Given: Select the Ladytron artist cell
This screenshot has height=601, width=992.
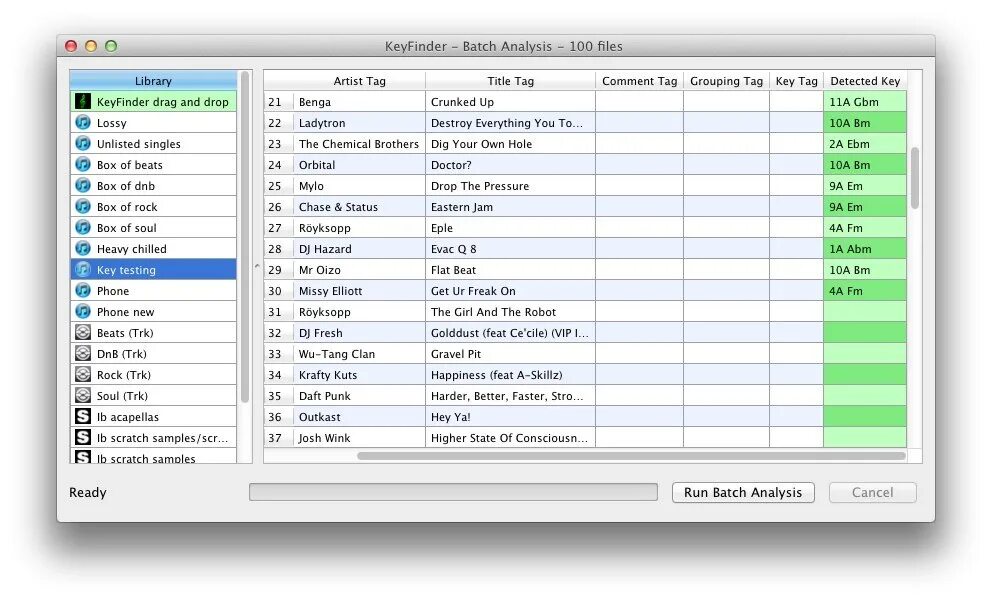Looking at the screenshot, I should pyautogui.click(x=359, y=123).
